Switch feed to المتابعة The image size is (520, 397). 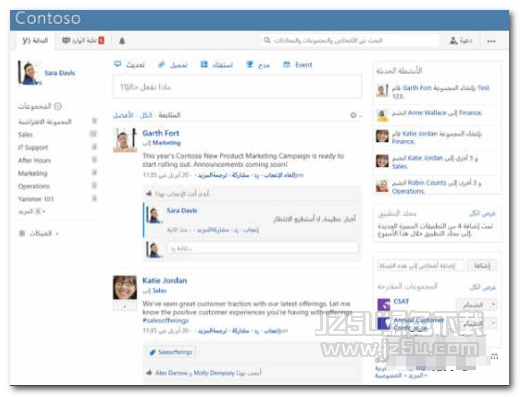coord(169,115)
